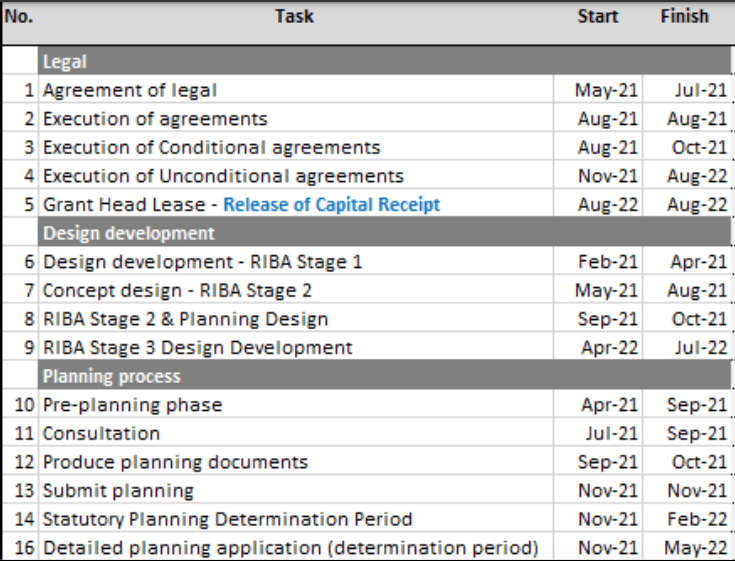Select the Consultation task cell
Viewport: 735px width, 561px height.
point(101,433)
